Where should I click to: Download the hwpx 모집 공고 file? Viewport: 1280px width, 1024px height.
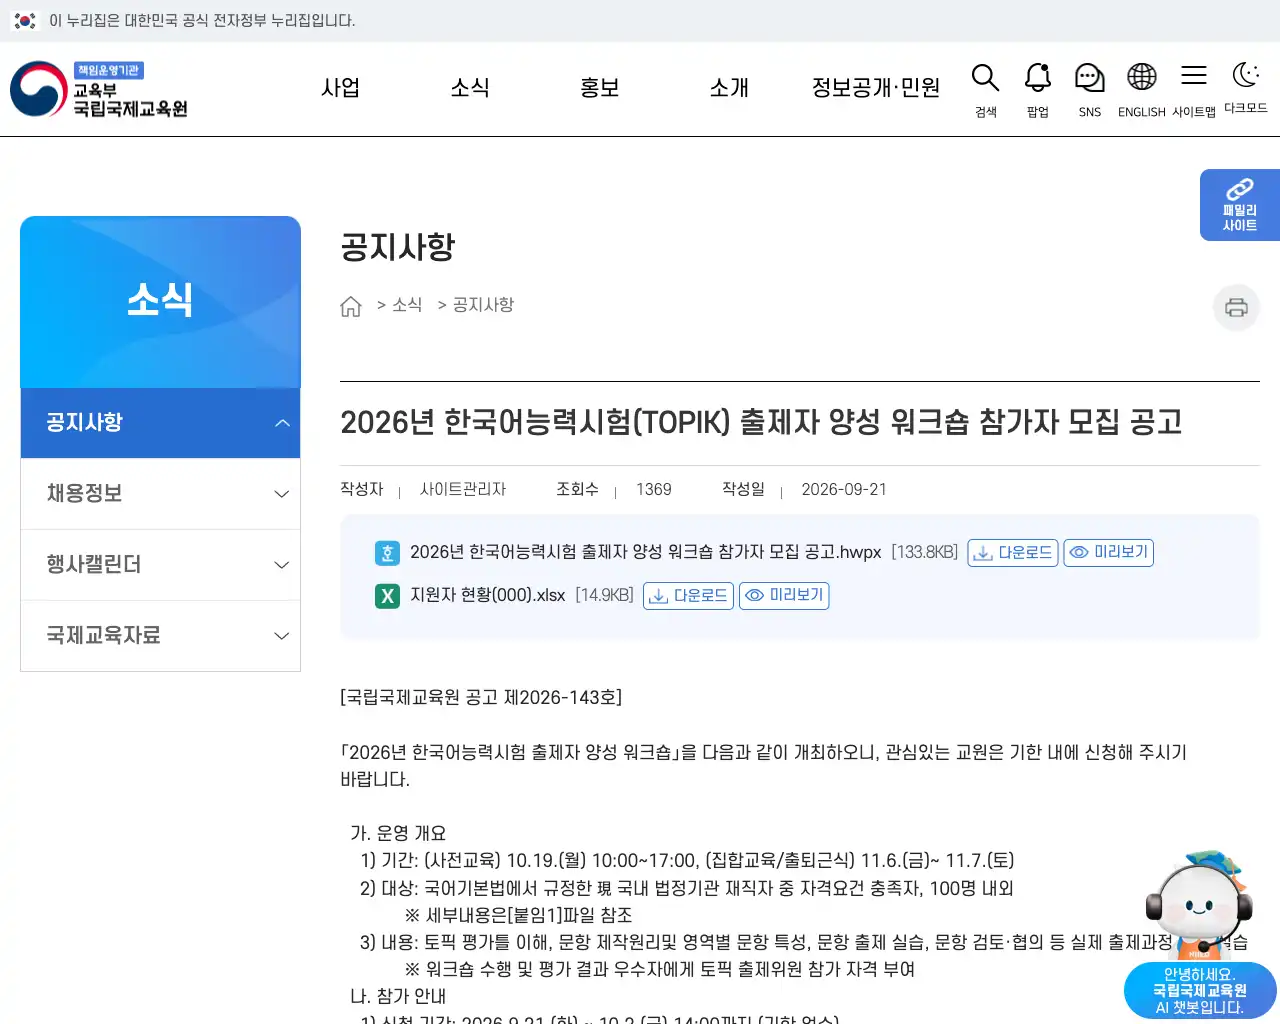tap(1013, 553)
